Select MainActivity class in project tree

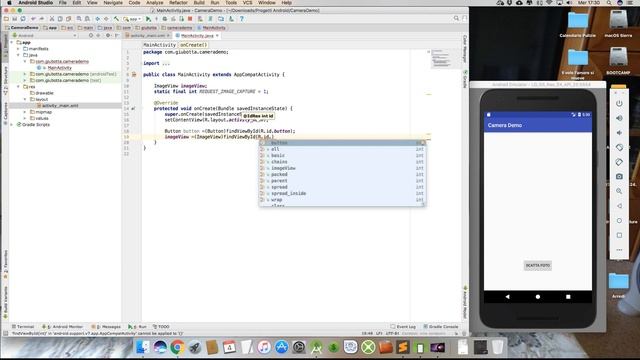tap(55, 68)
